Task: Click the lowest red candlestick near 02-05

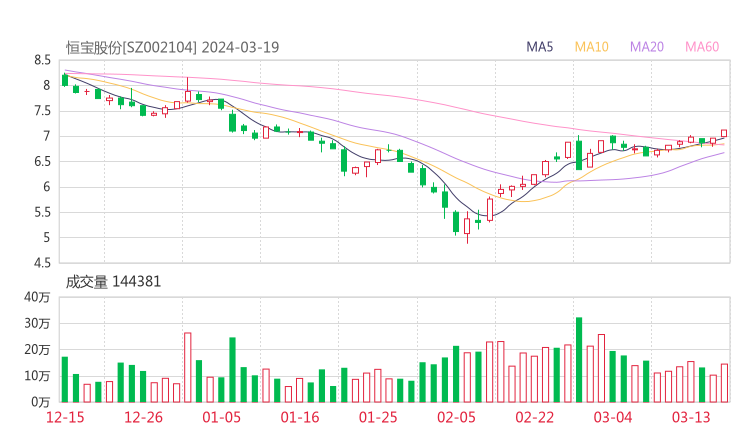Action: pos(467,227)
